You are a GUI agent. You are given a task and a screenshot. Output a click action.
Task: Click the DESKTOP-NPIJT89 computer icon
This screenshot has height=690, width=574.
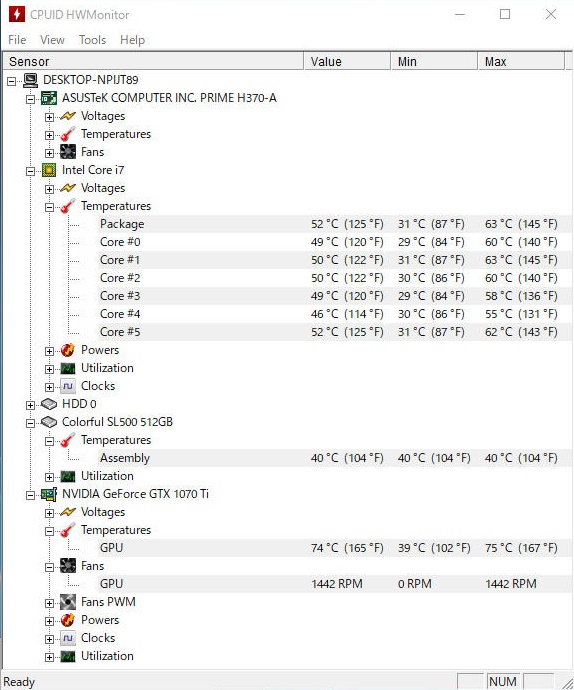click(30, 80)
